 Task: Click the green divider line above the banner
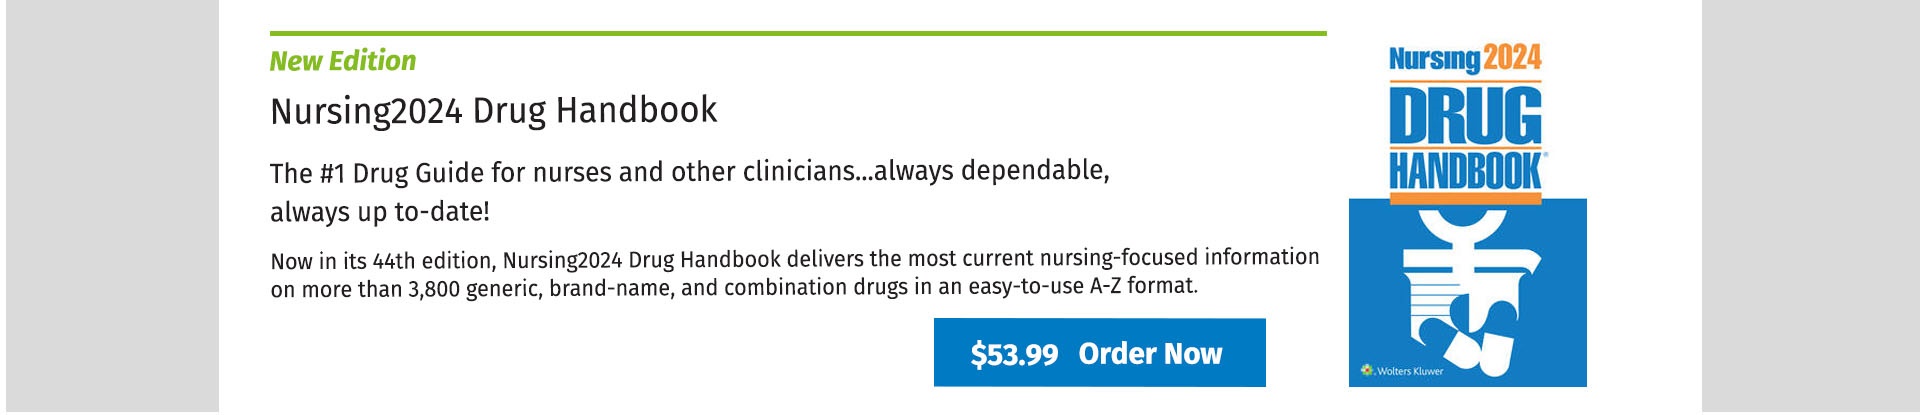[798, 33]
